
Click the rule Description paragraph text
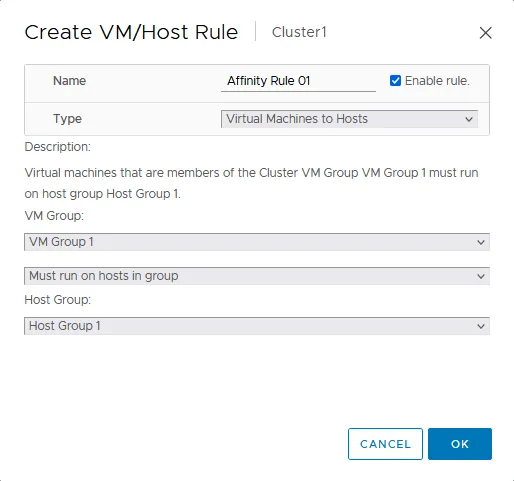pos(251,183)
